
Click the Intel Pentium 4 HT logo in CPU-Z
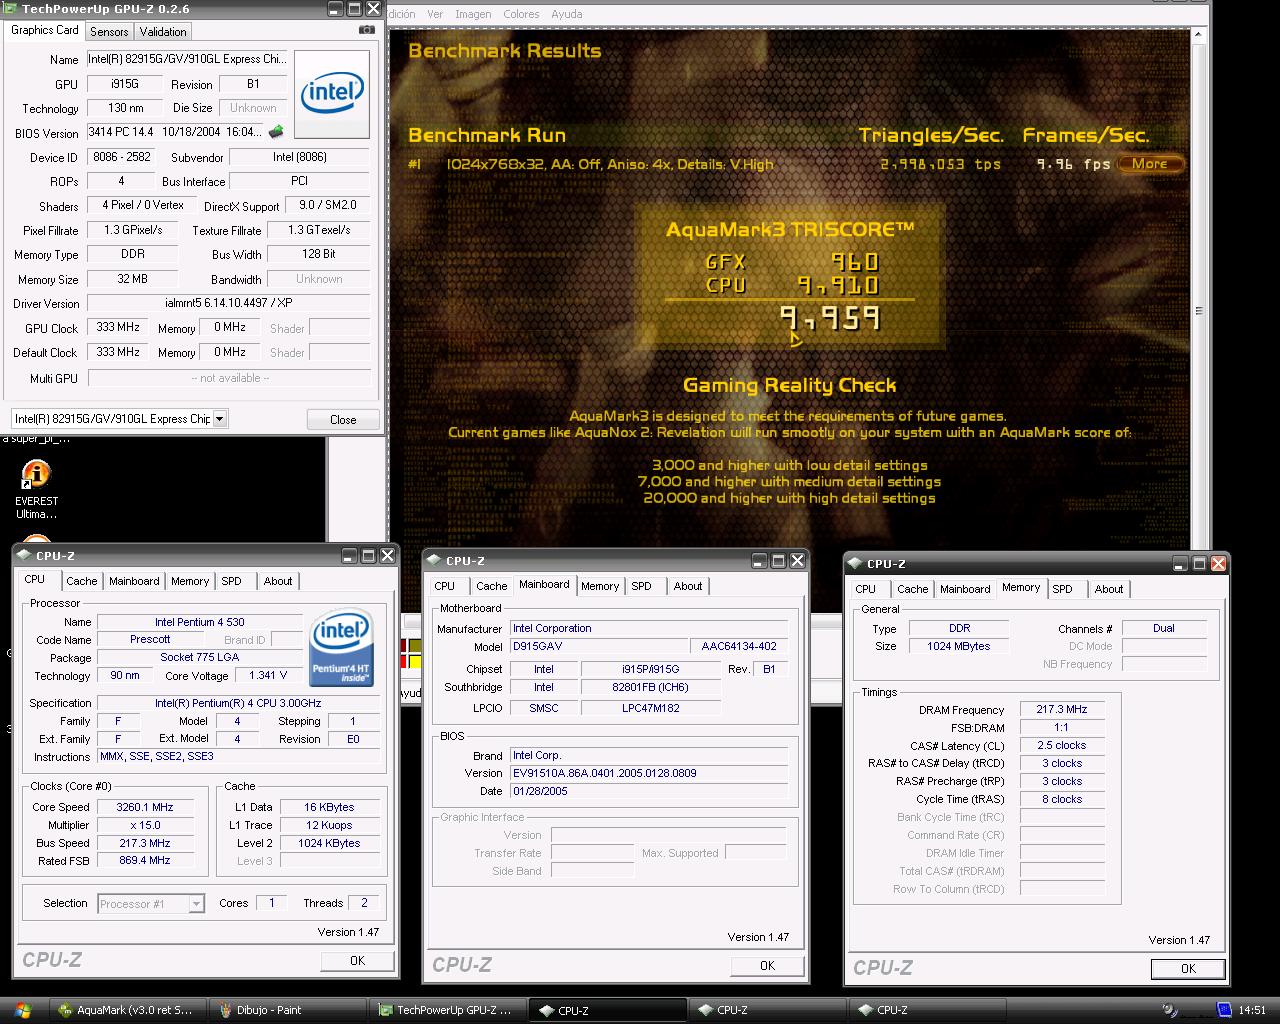(342, 648)
